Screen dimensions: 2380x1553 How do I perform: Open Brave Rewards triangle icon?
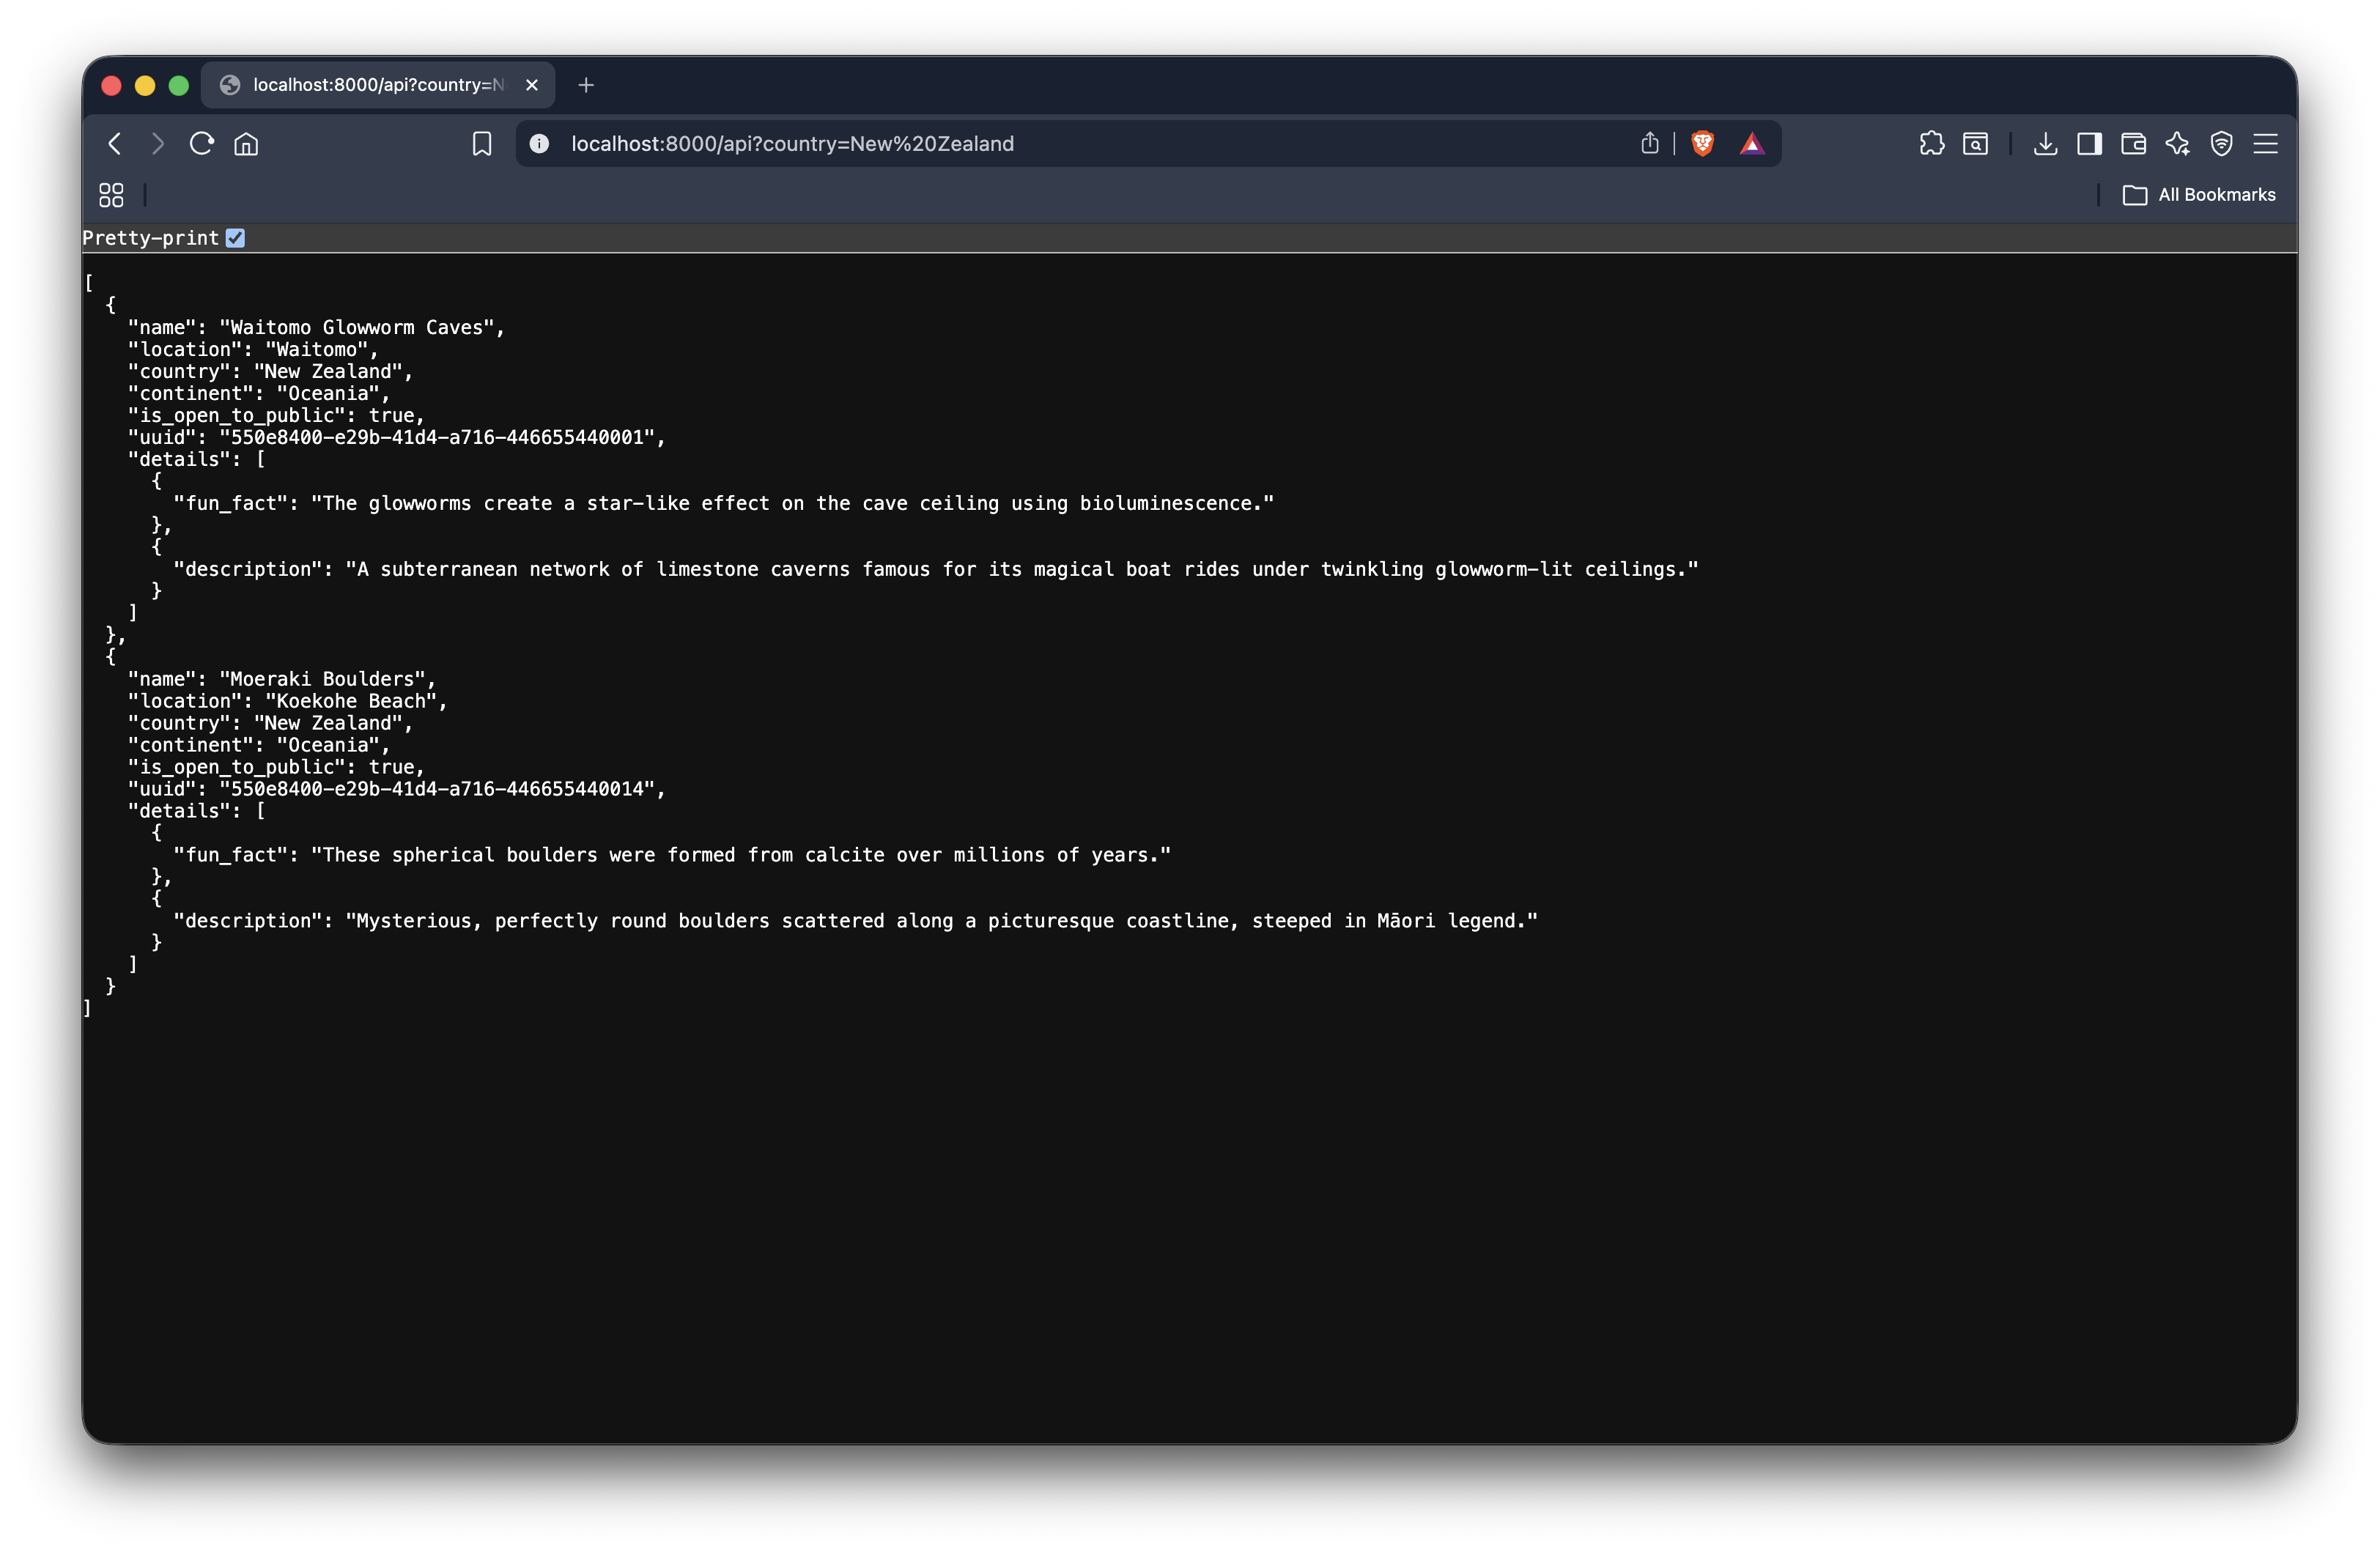coord(1752,144)
